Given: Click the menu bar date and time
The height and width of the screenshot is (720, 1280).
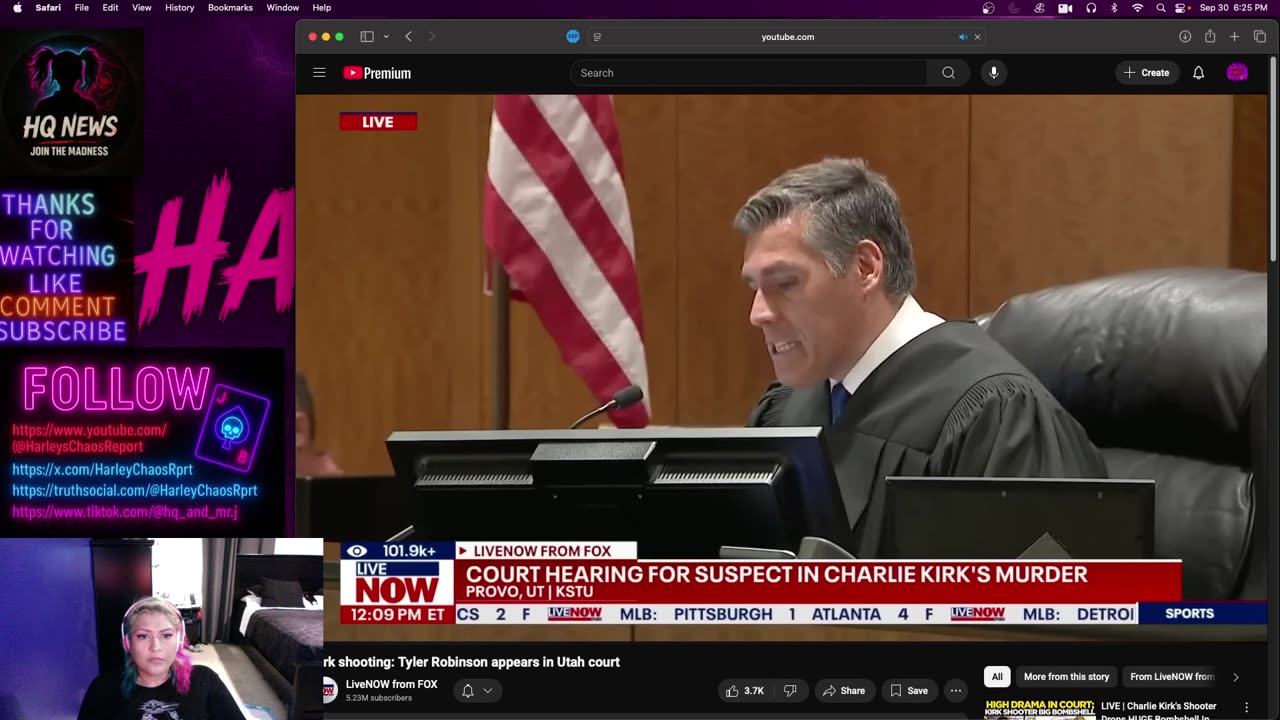Looking at the screenshot, I should pos(1232,7).
